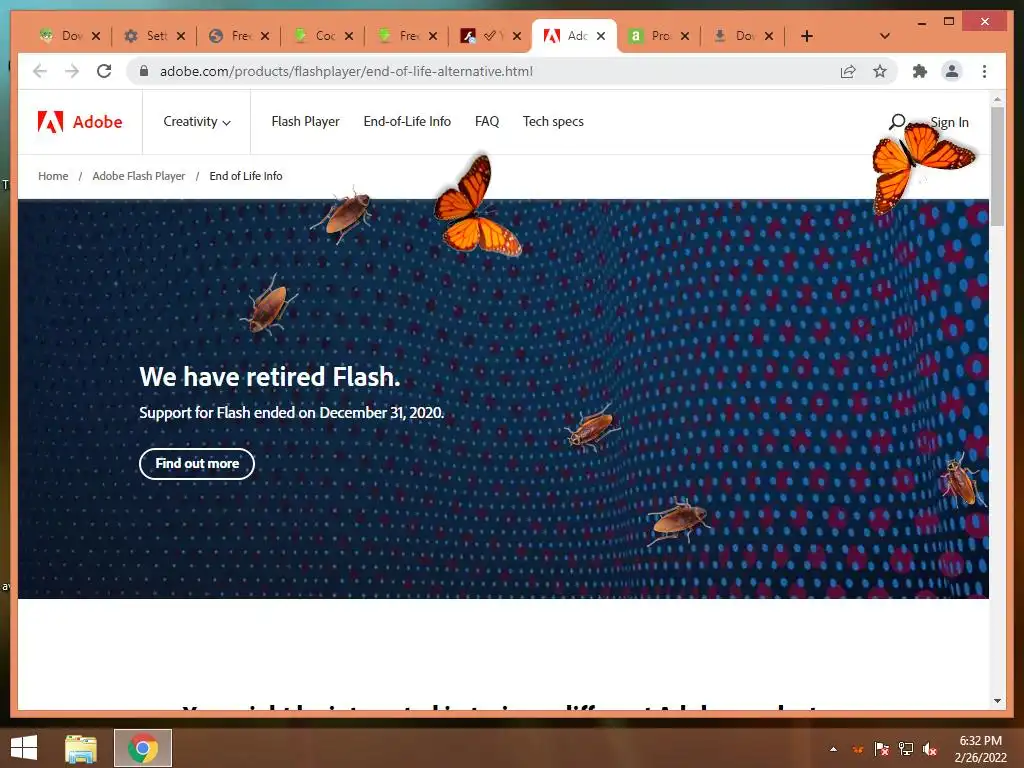This screenshot has height=768, width=1024.
Task: Switch to the green-icon Fre tab
Action: [408, 36]
